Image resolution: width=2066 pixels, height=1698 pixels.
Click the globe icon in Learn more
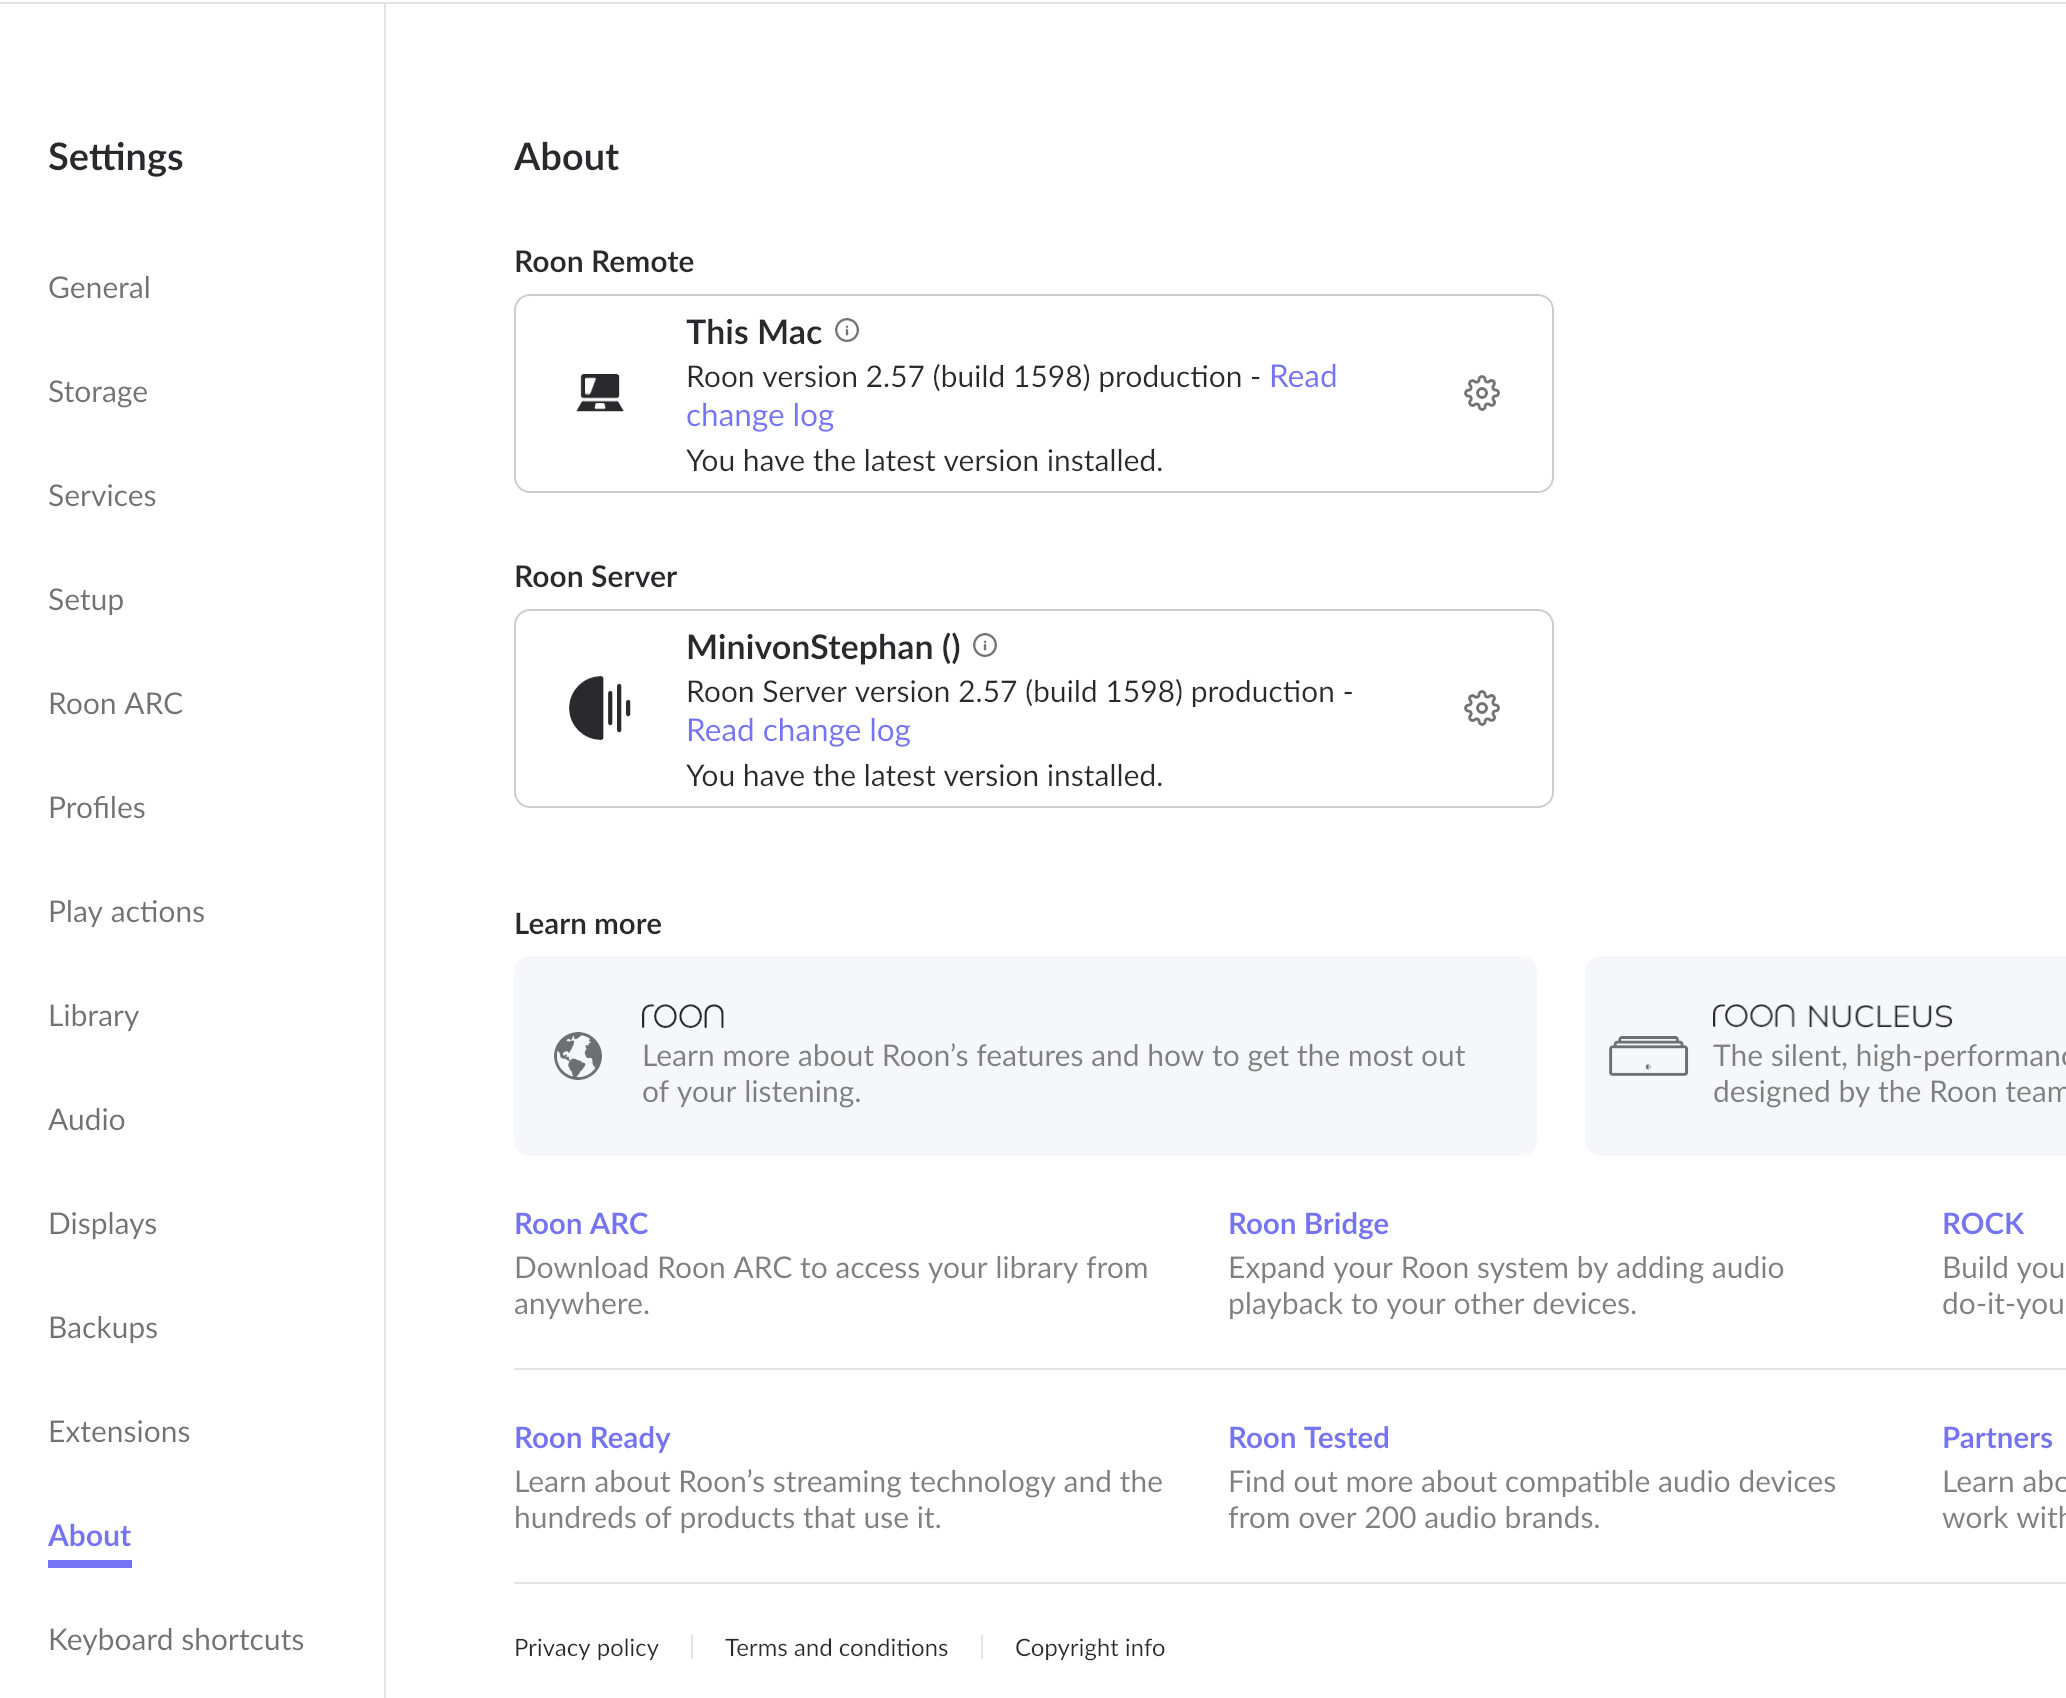578,1056
